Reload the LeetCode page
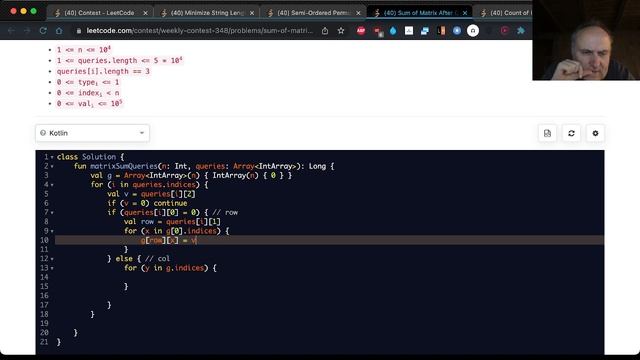Screen dimensions: 640x360 [43, 31]
